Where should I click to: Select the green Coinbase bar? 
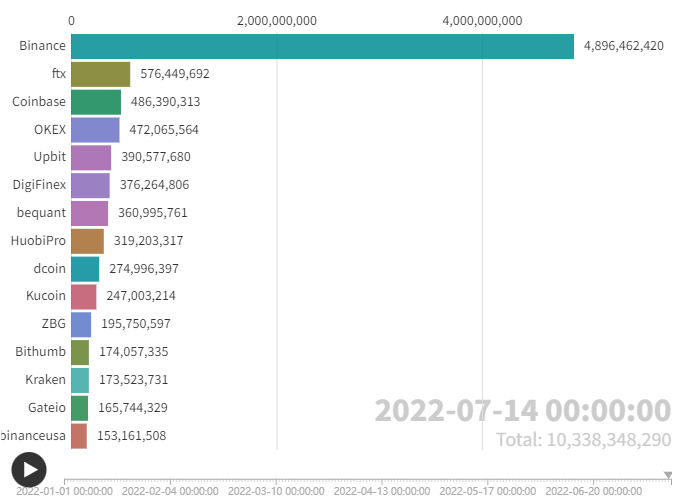point(96,102)
